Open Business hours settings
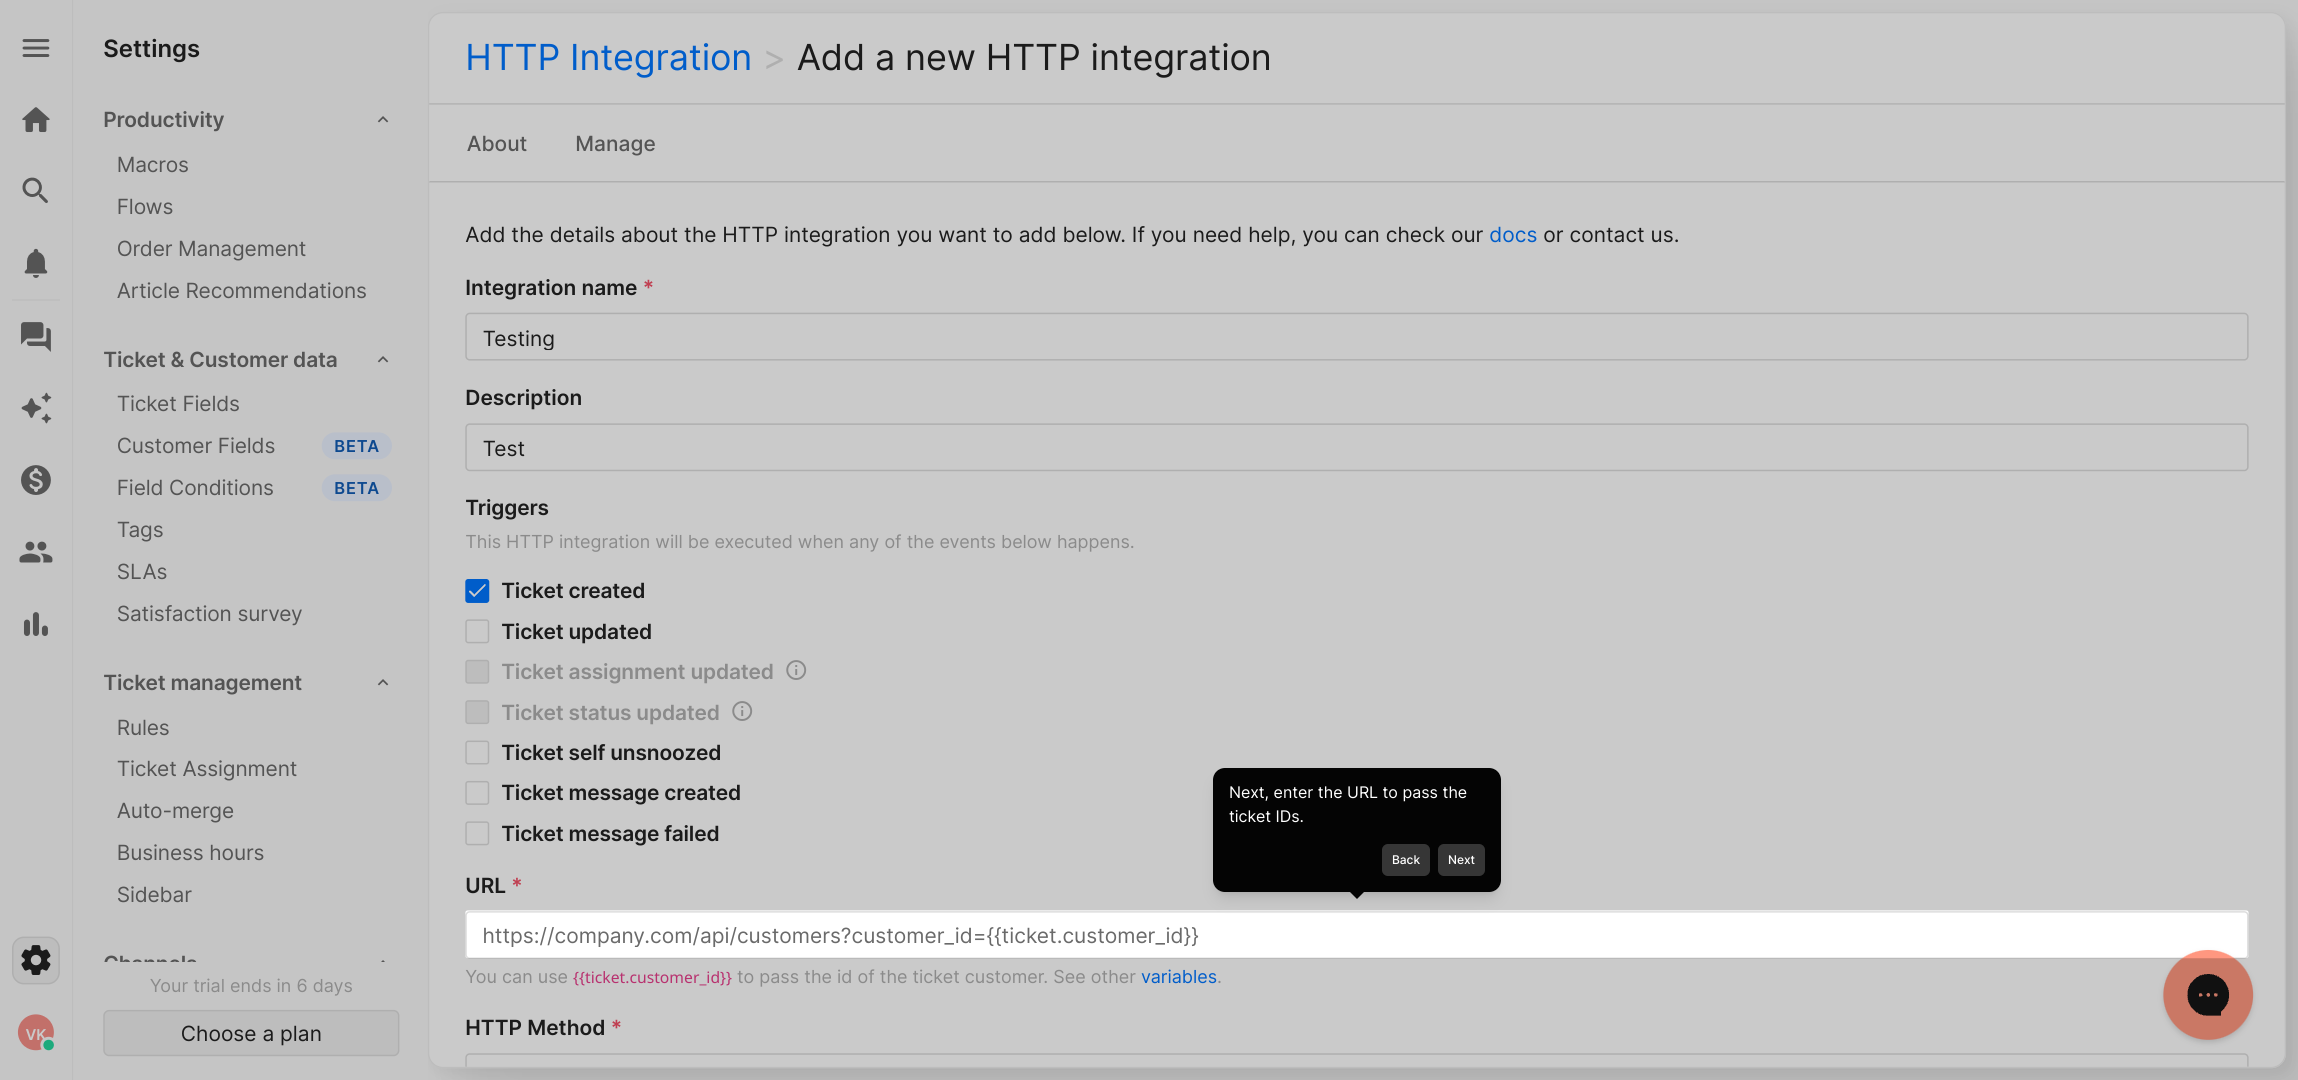 point(190,853)
